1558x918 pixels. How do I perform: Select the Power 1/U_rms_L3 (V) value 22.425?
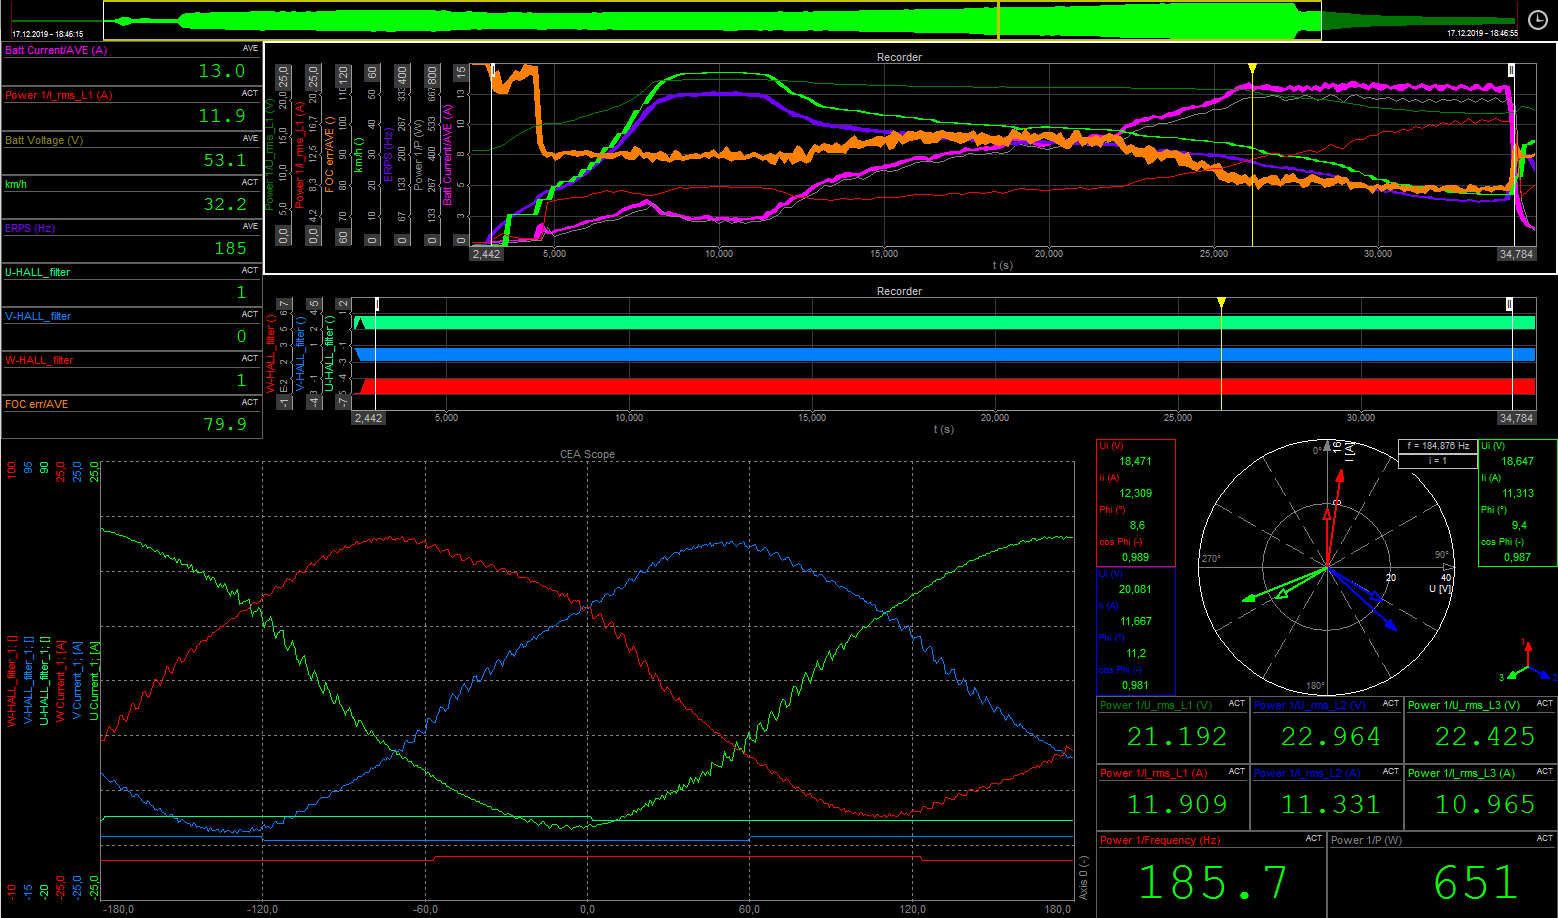tap(1485, 737)
